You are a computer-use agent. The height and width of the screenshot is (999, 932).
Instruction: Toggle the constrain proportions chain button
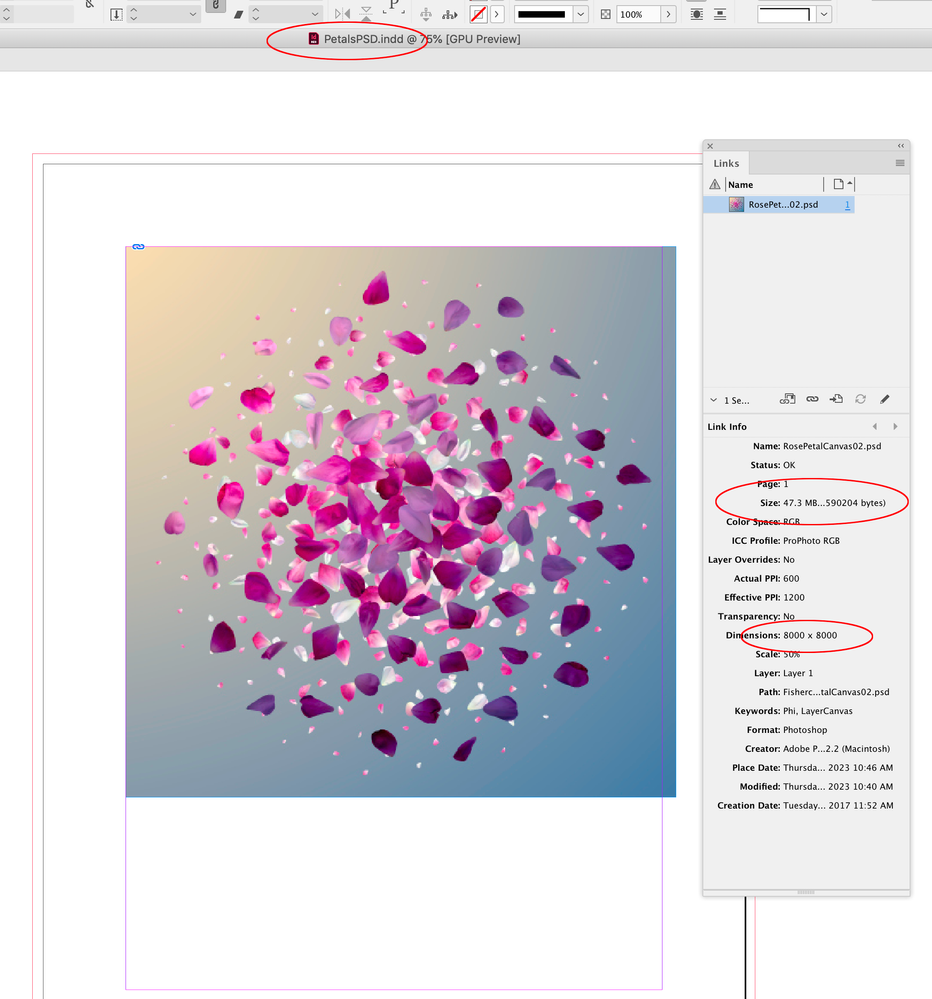tap(216, 6)
